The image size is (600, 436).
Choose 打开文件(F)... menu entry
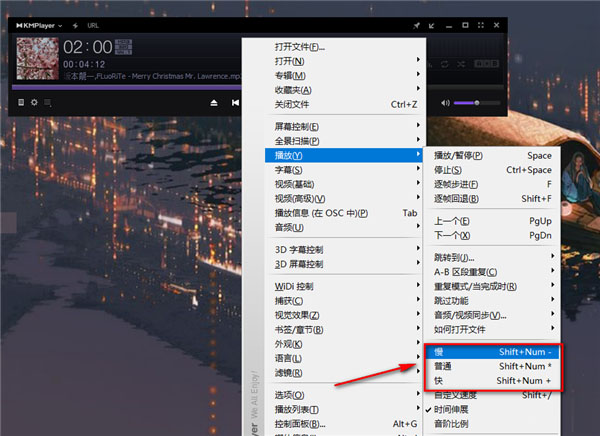coord(345,47)
